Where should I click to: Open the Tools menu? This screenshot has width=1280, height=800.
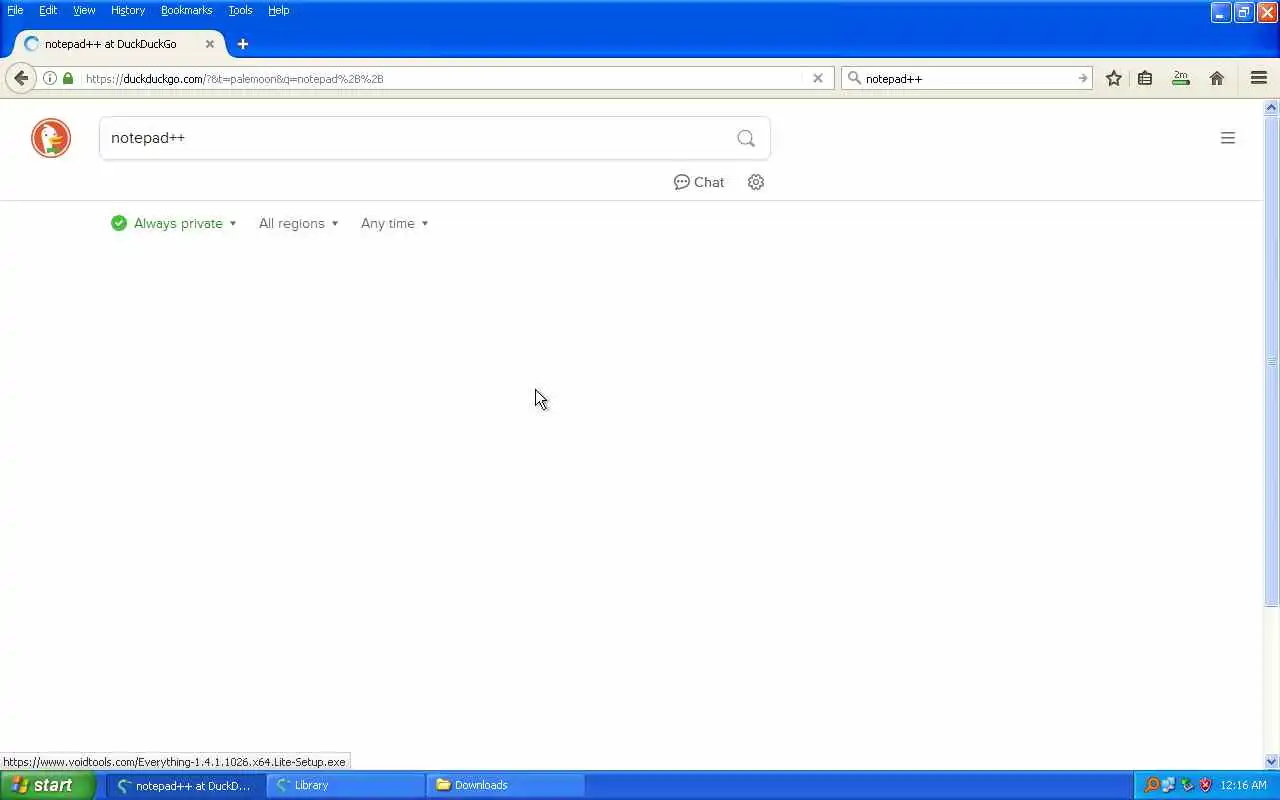pos(240,10)
